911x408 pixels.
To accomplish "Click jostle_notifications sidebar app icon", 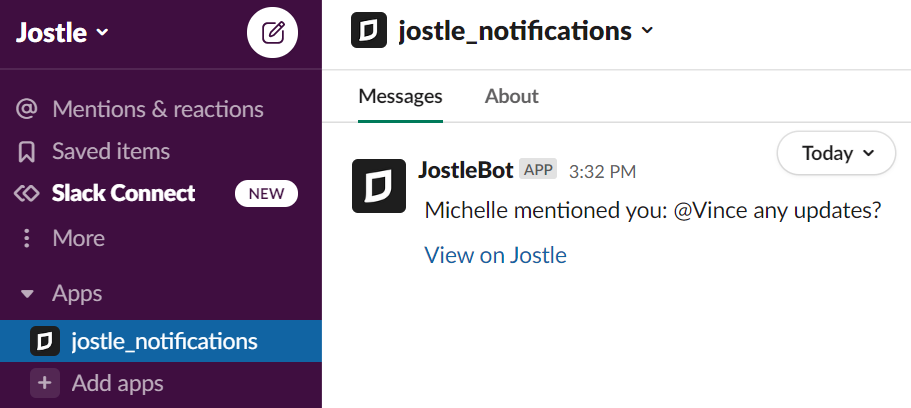I will pos(45,341).
